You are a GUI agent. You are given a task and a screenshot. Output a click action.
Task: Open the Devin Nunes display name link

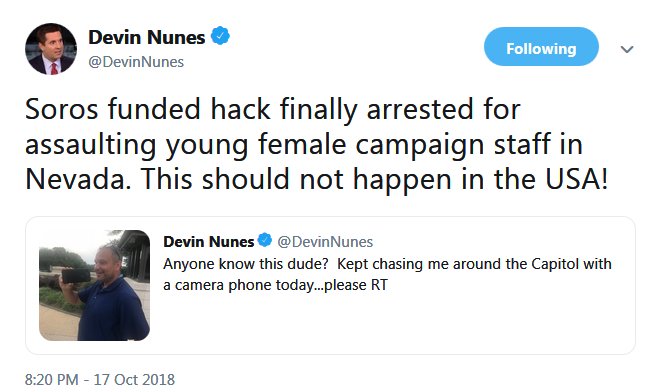click(146, 37)
